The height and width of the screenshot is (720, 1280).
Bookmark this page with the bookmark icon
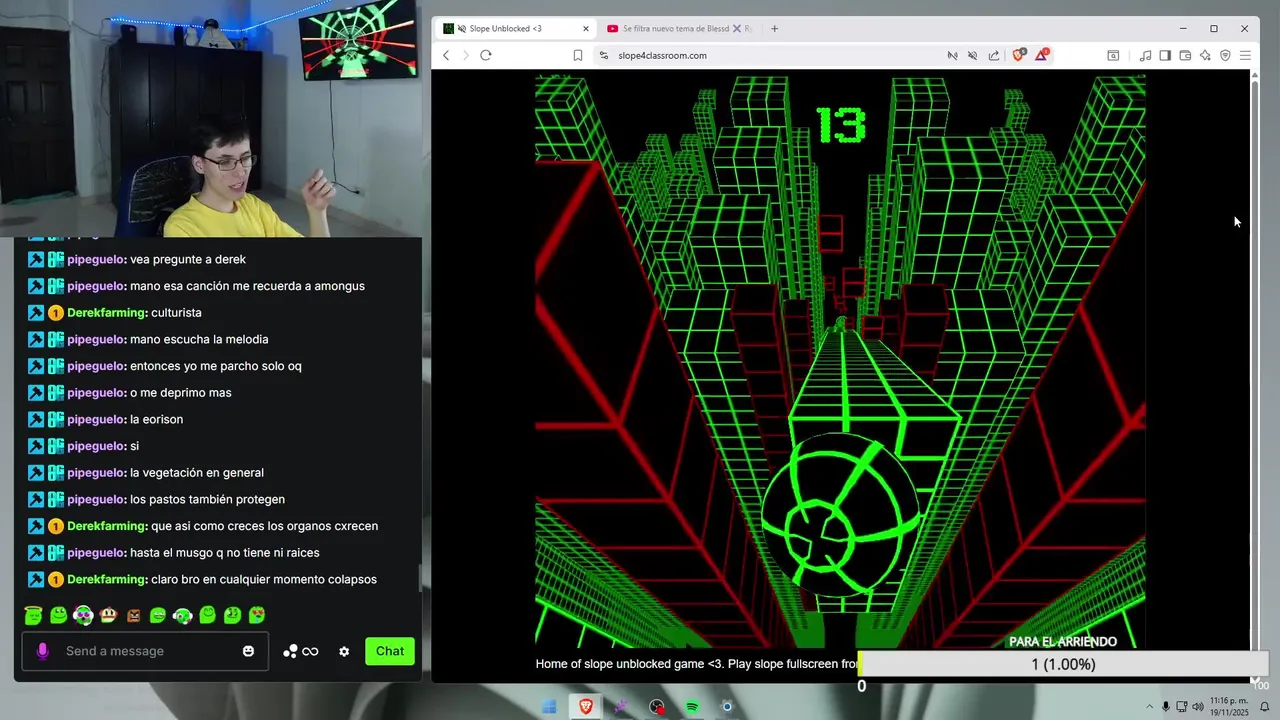pyautogui.click(x=577, y=55)
